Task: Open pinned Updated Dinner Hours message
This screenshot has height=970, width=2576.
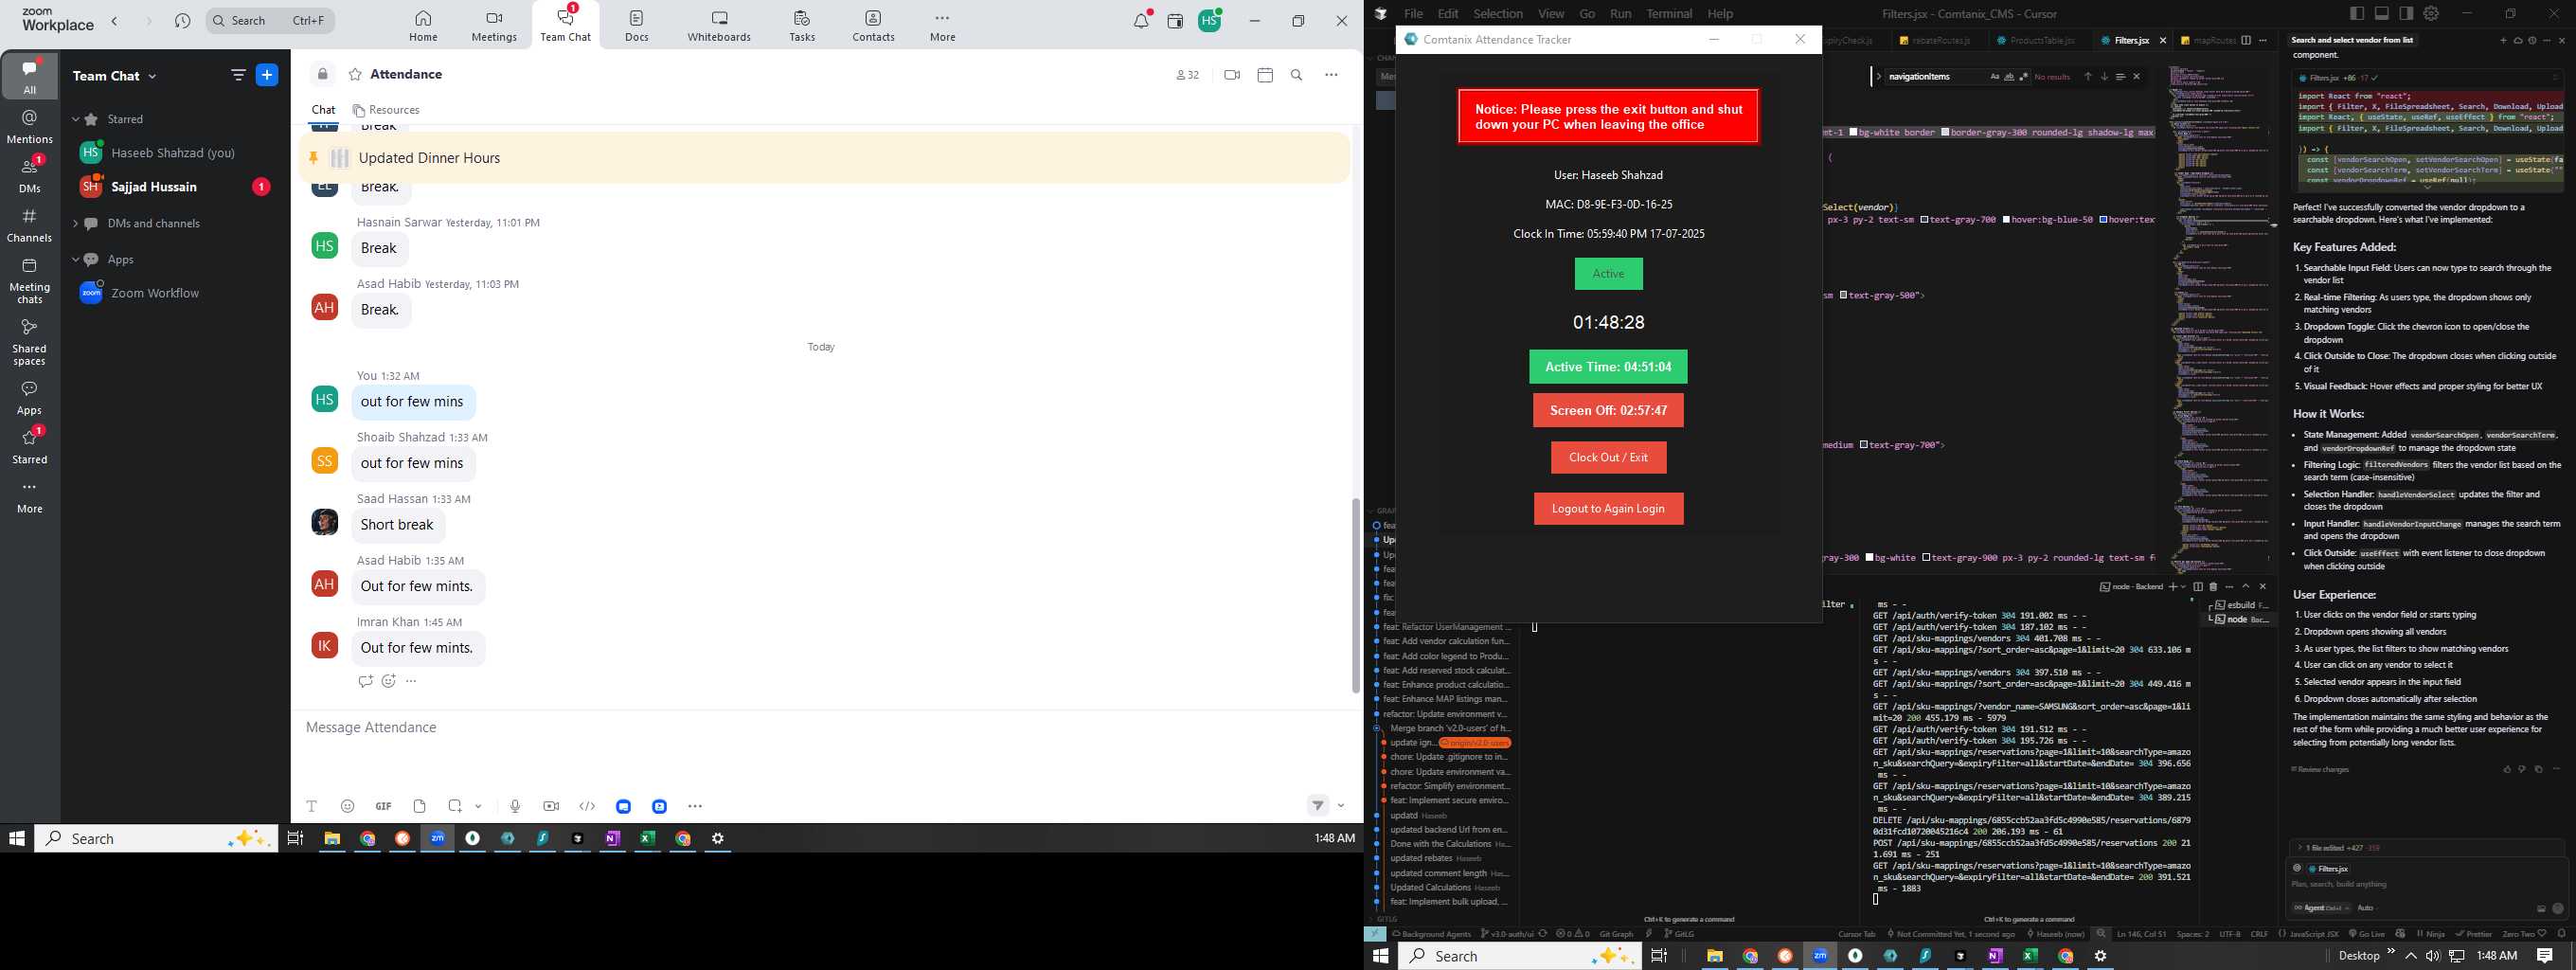Action: [x=824, y=158]
